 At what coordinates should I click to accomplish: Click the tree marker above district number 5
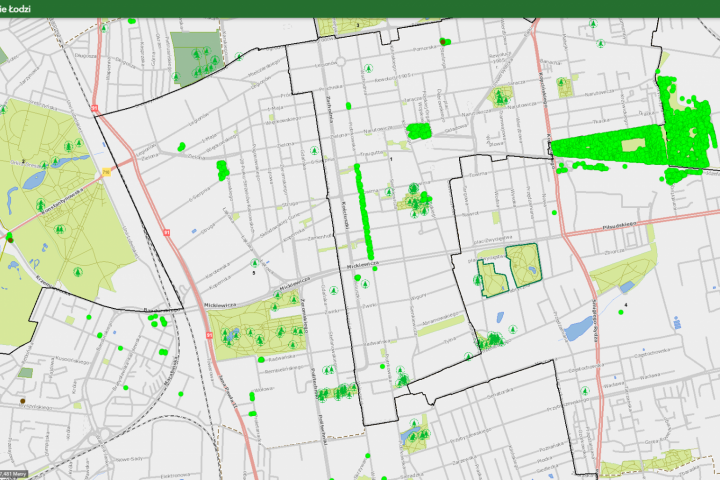pyautogui.click(x=255, y=263)
